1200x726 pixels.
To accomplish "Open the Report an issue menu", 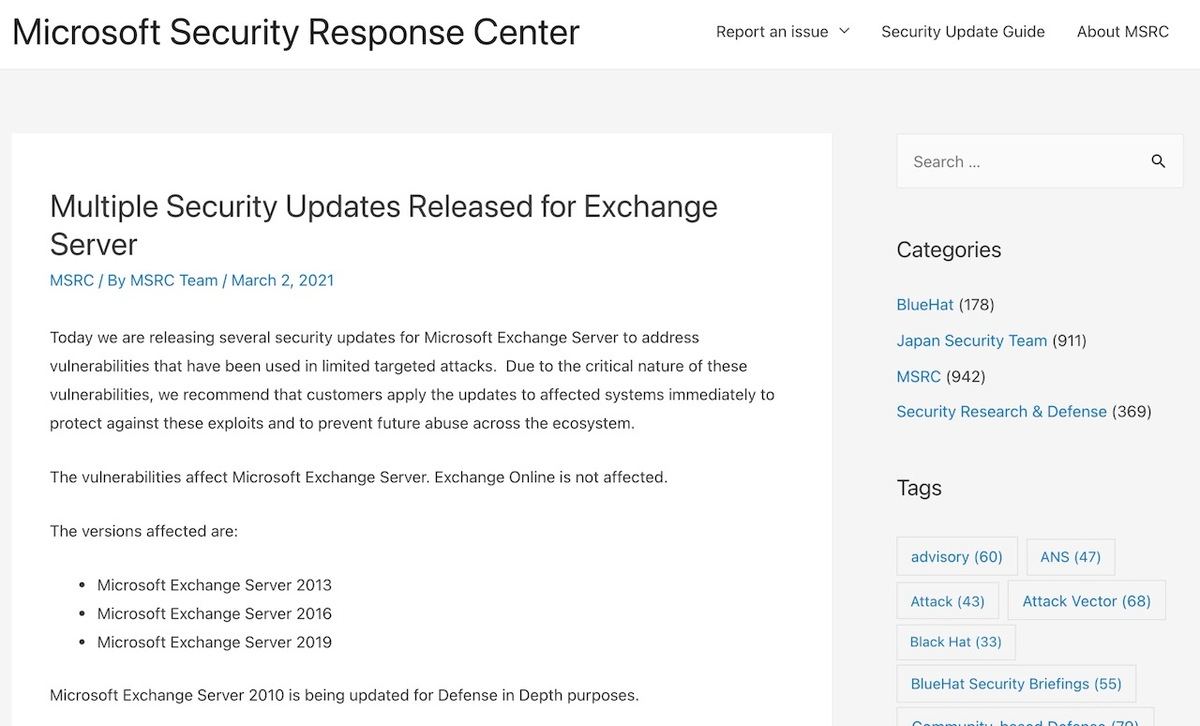I will 782,31.
